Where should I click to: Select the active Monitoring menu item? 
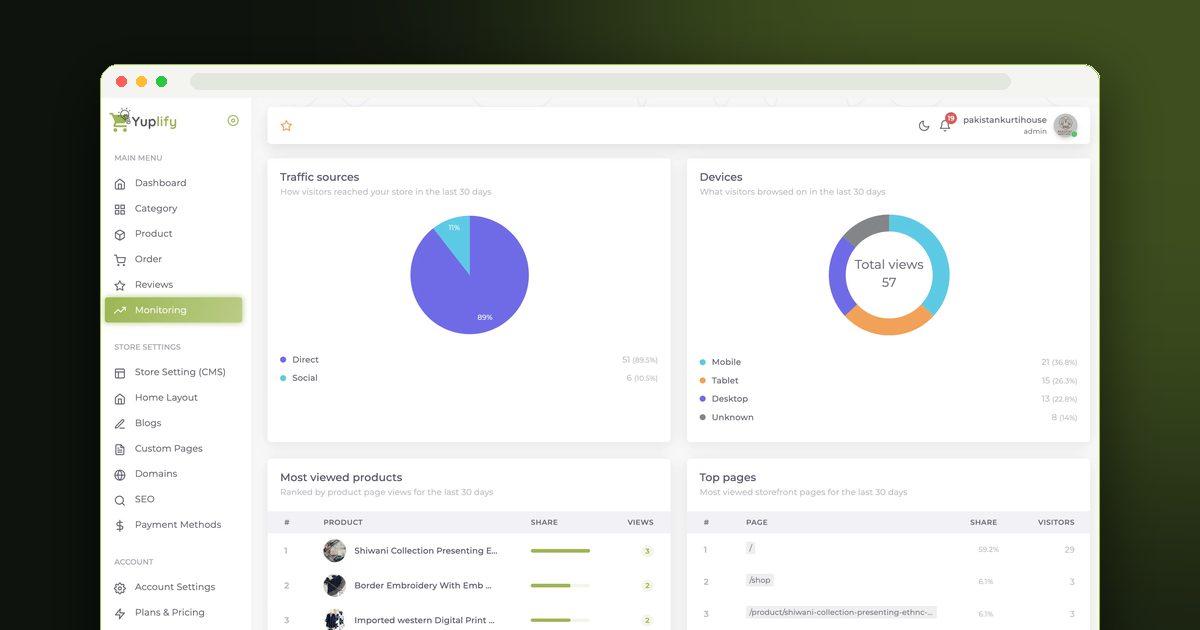pyautogui.click(x=173, y=310)
